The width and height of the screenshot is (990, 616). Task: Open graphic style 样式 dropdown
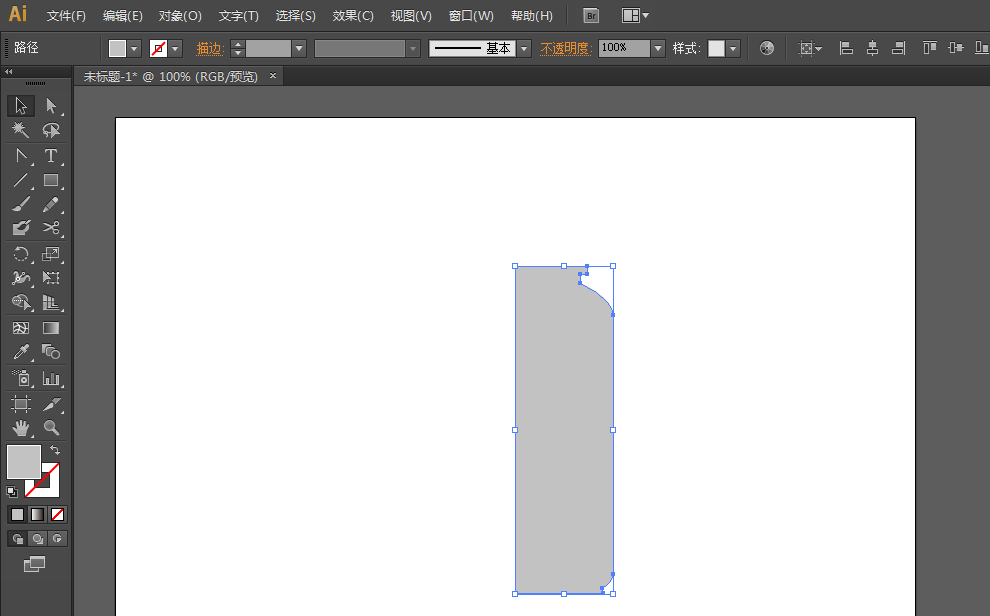pos(733,49)
